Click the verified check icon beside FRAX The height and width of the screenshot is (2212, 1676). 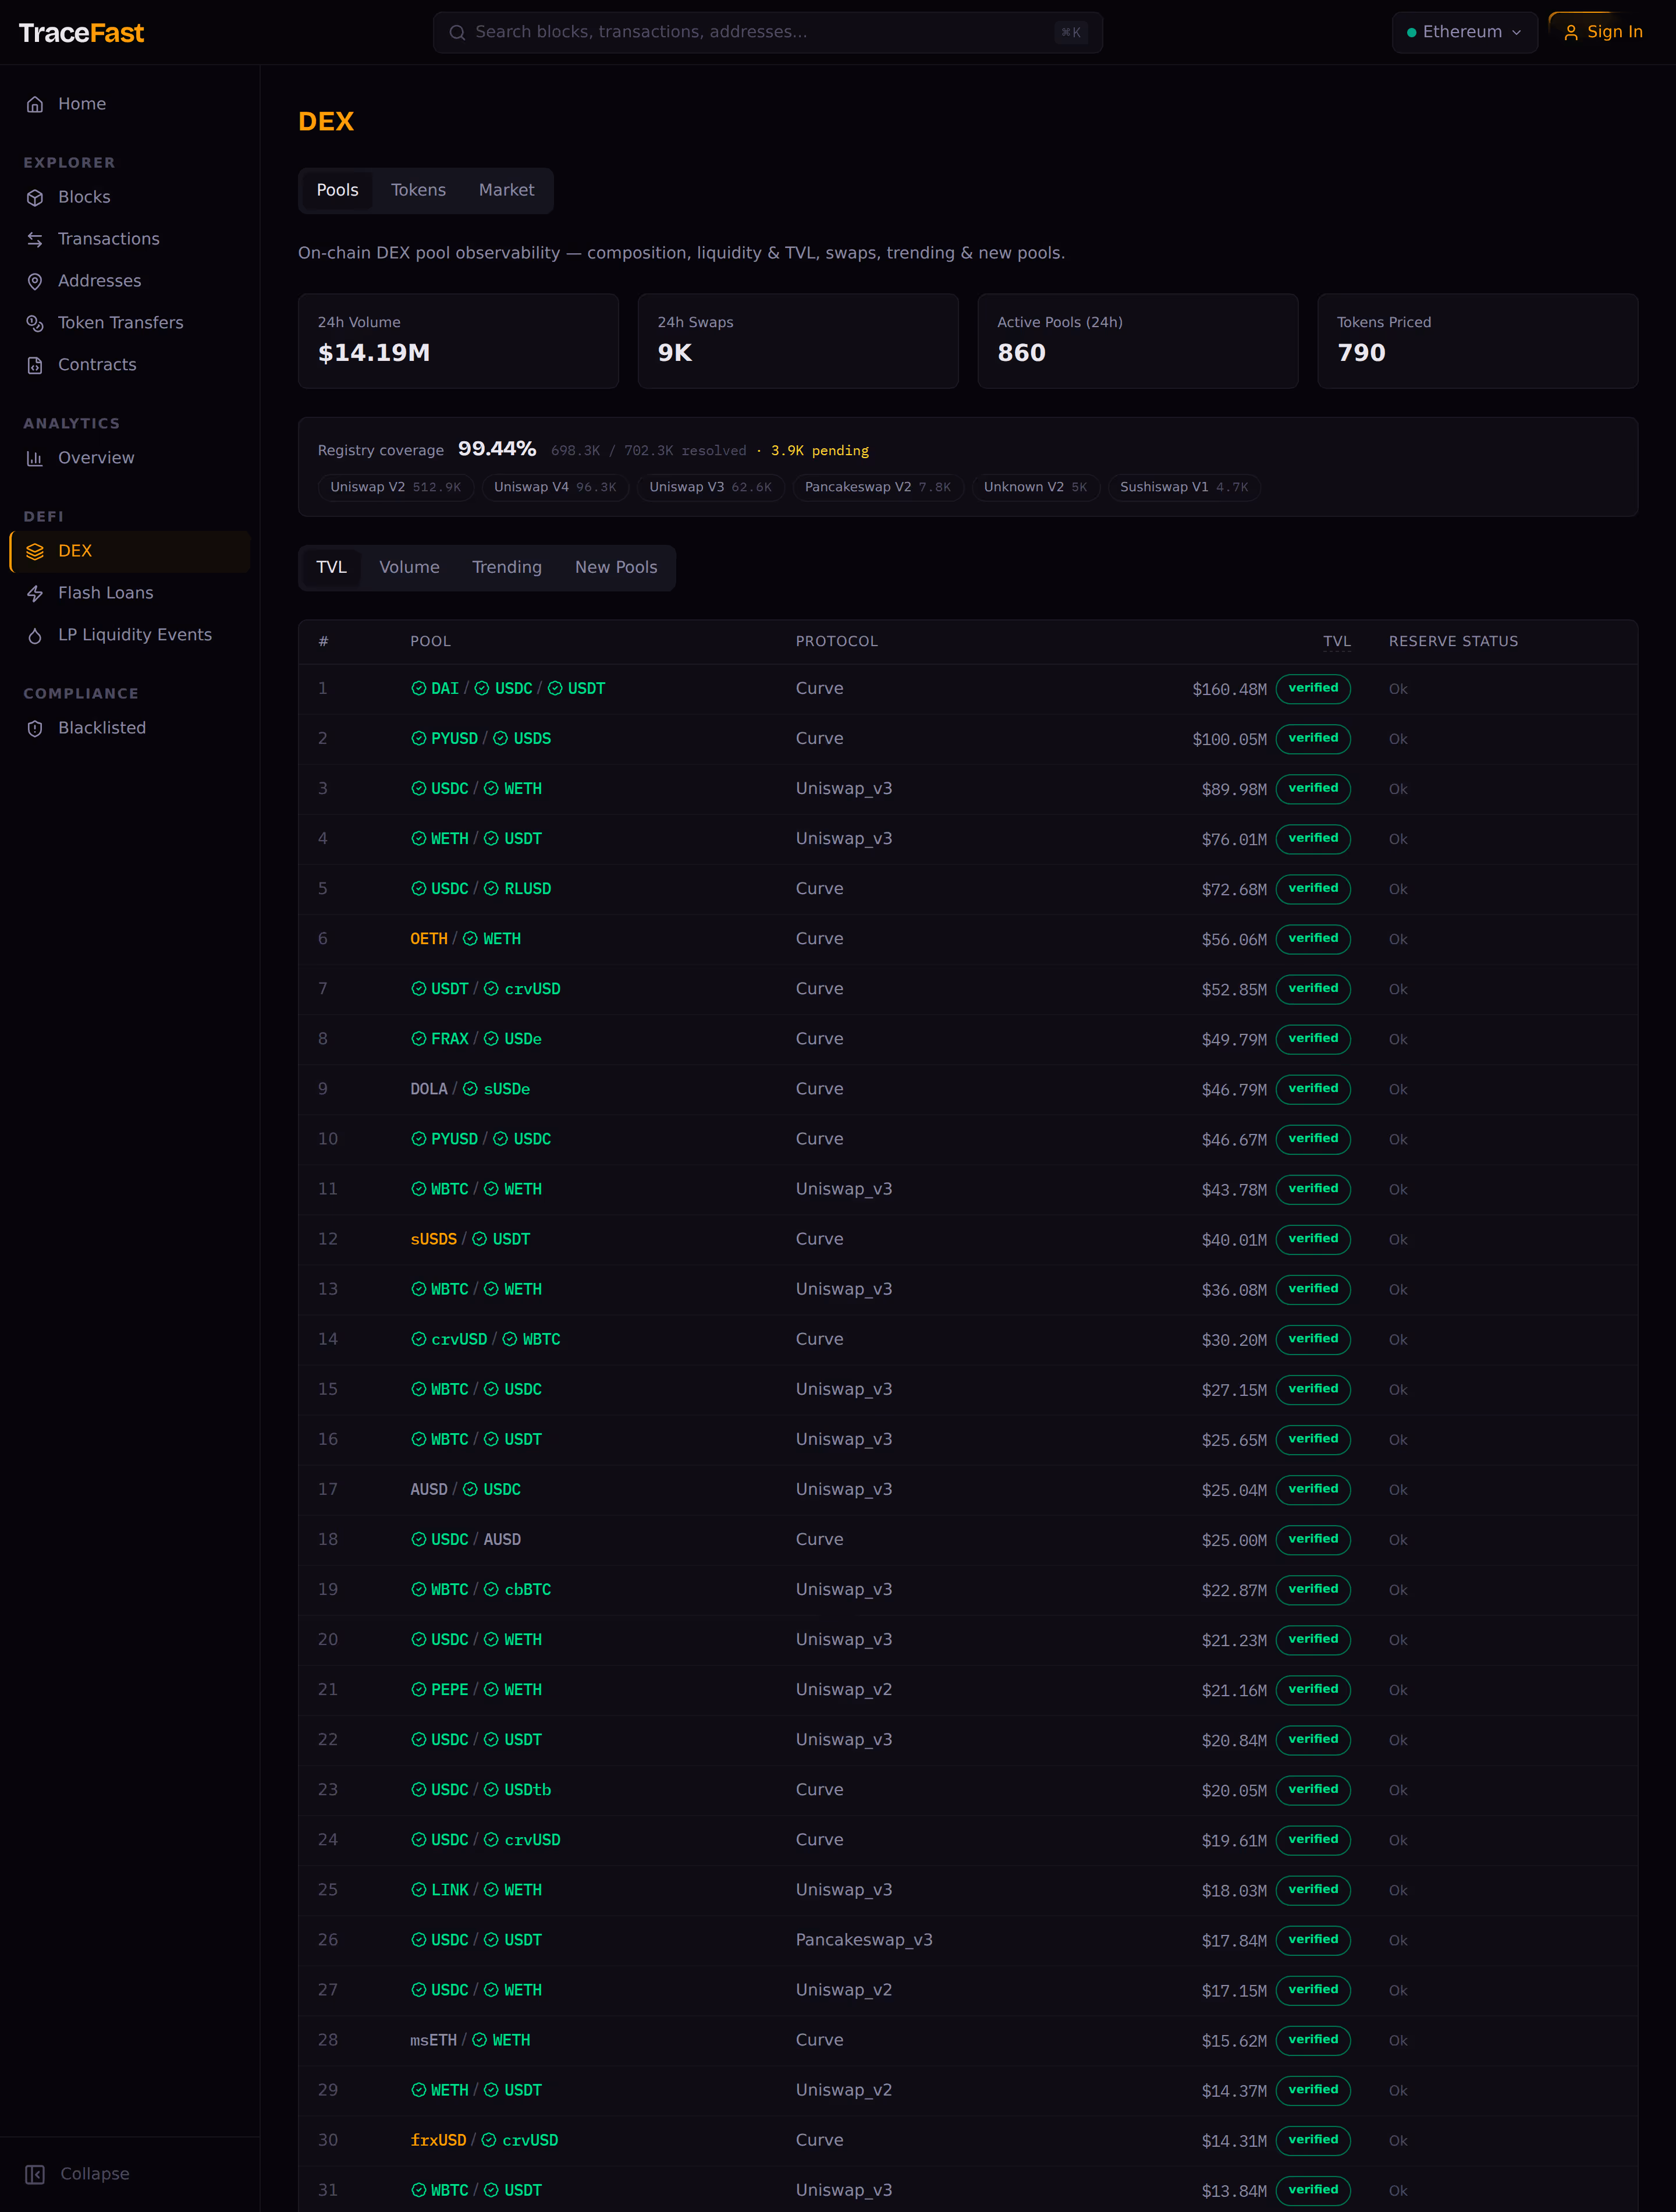pos(419,1039)
